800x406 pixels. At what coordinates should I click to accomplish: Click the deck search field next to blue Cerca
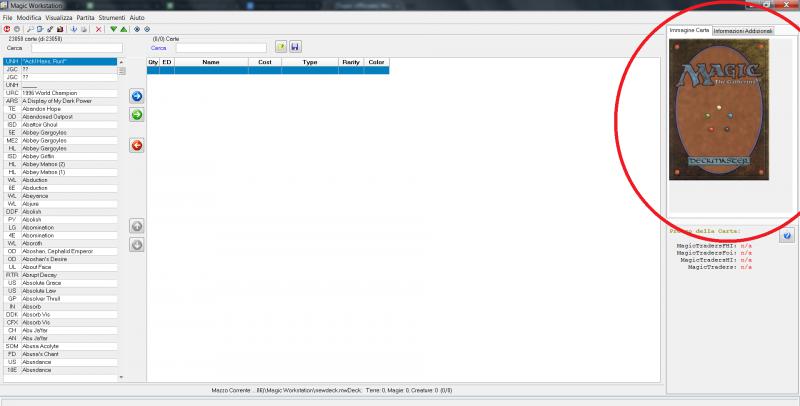(221, 47)
